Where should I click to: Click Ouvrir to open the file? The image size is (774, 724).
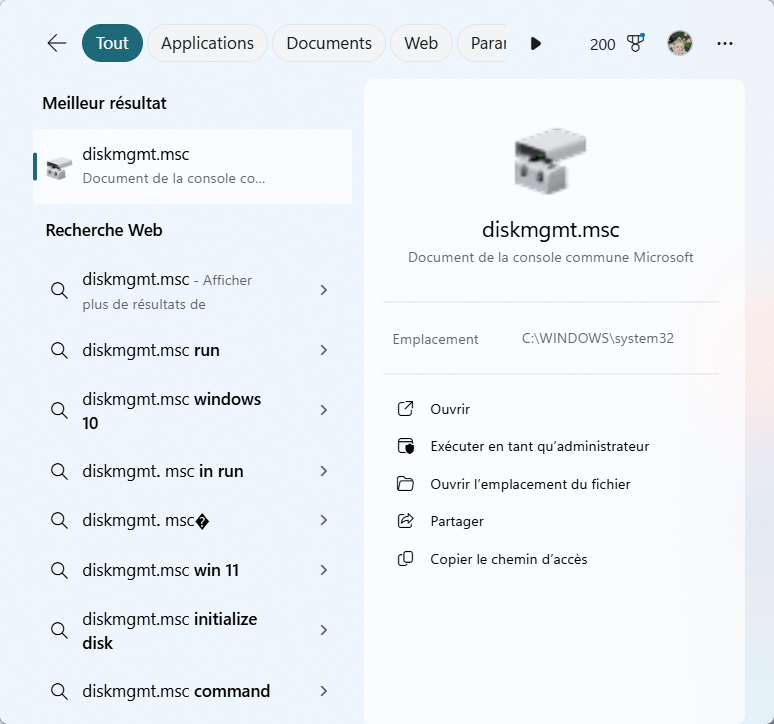[450, 409]
